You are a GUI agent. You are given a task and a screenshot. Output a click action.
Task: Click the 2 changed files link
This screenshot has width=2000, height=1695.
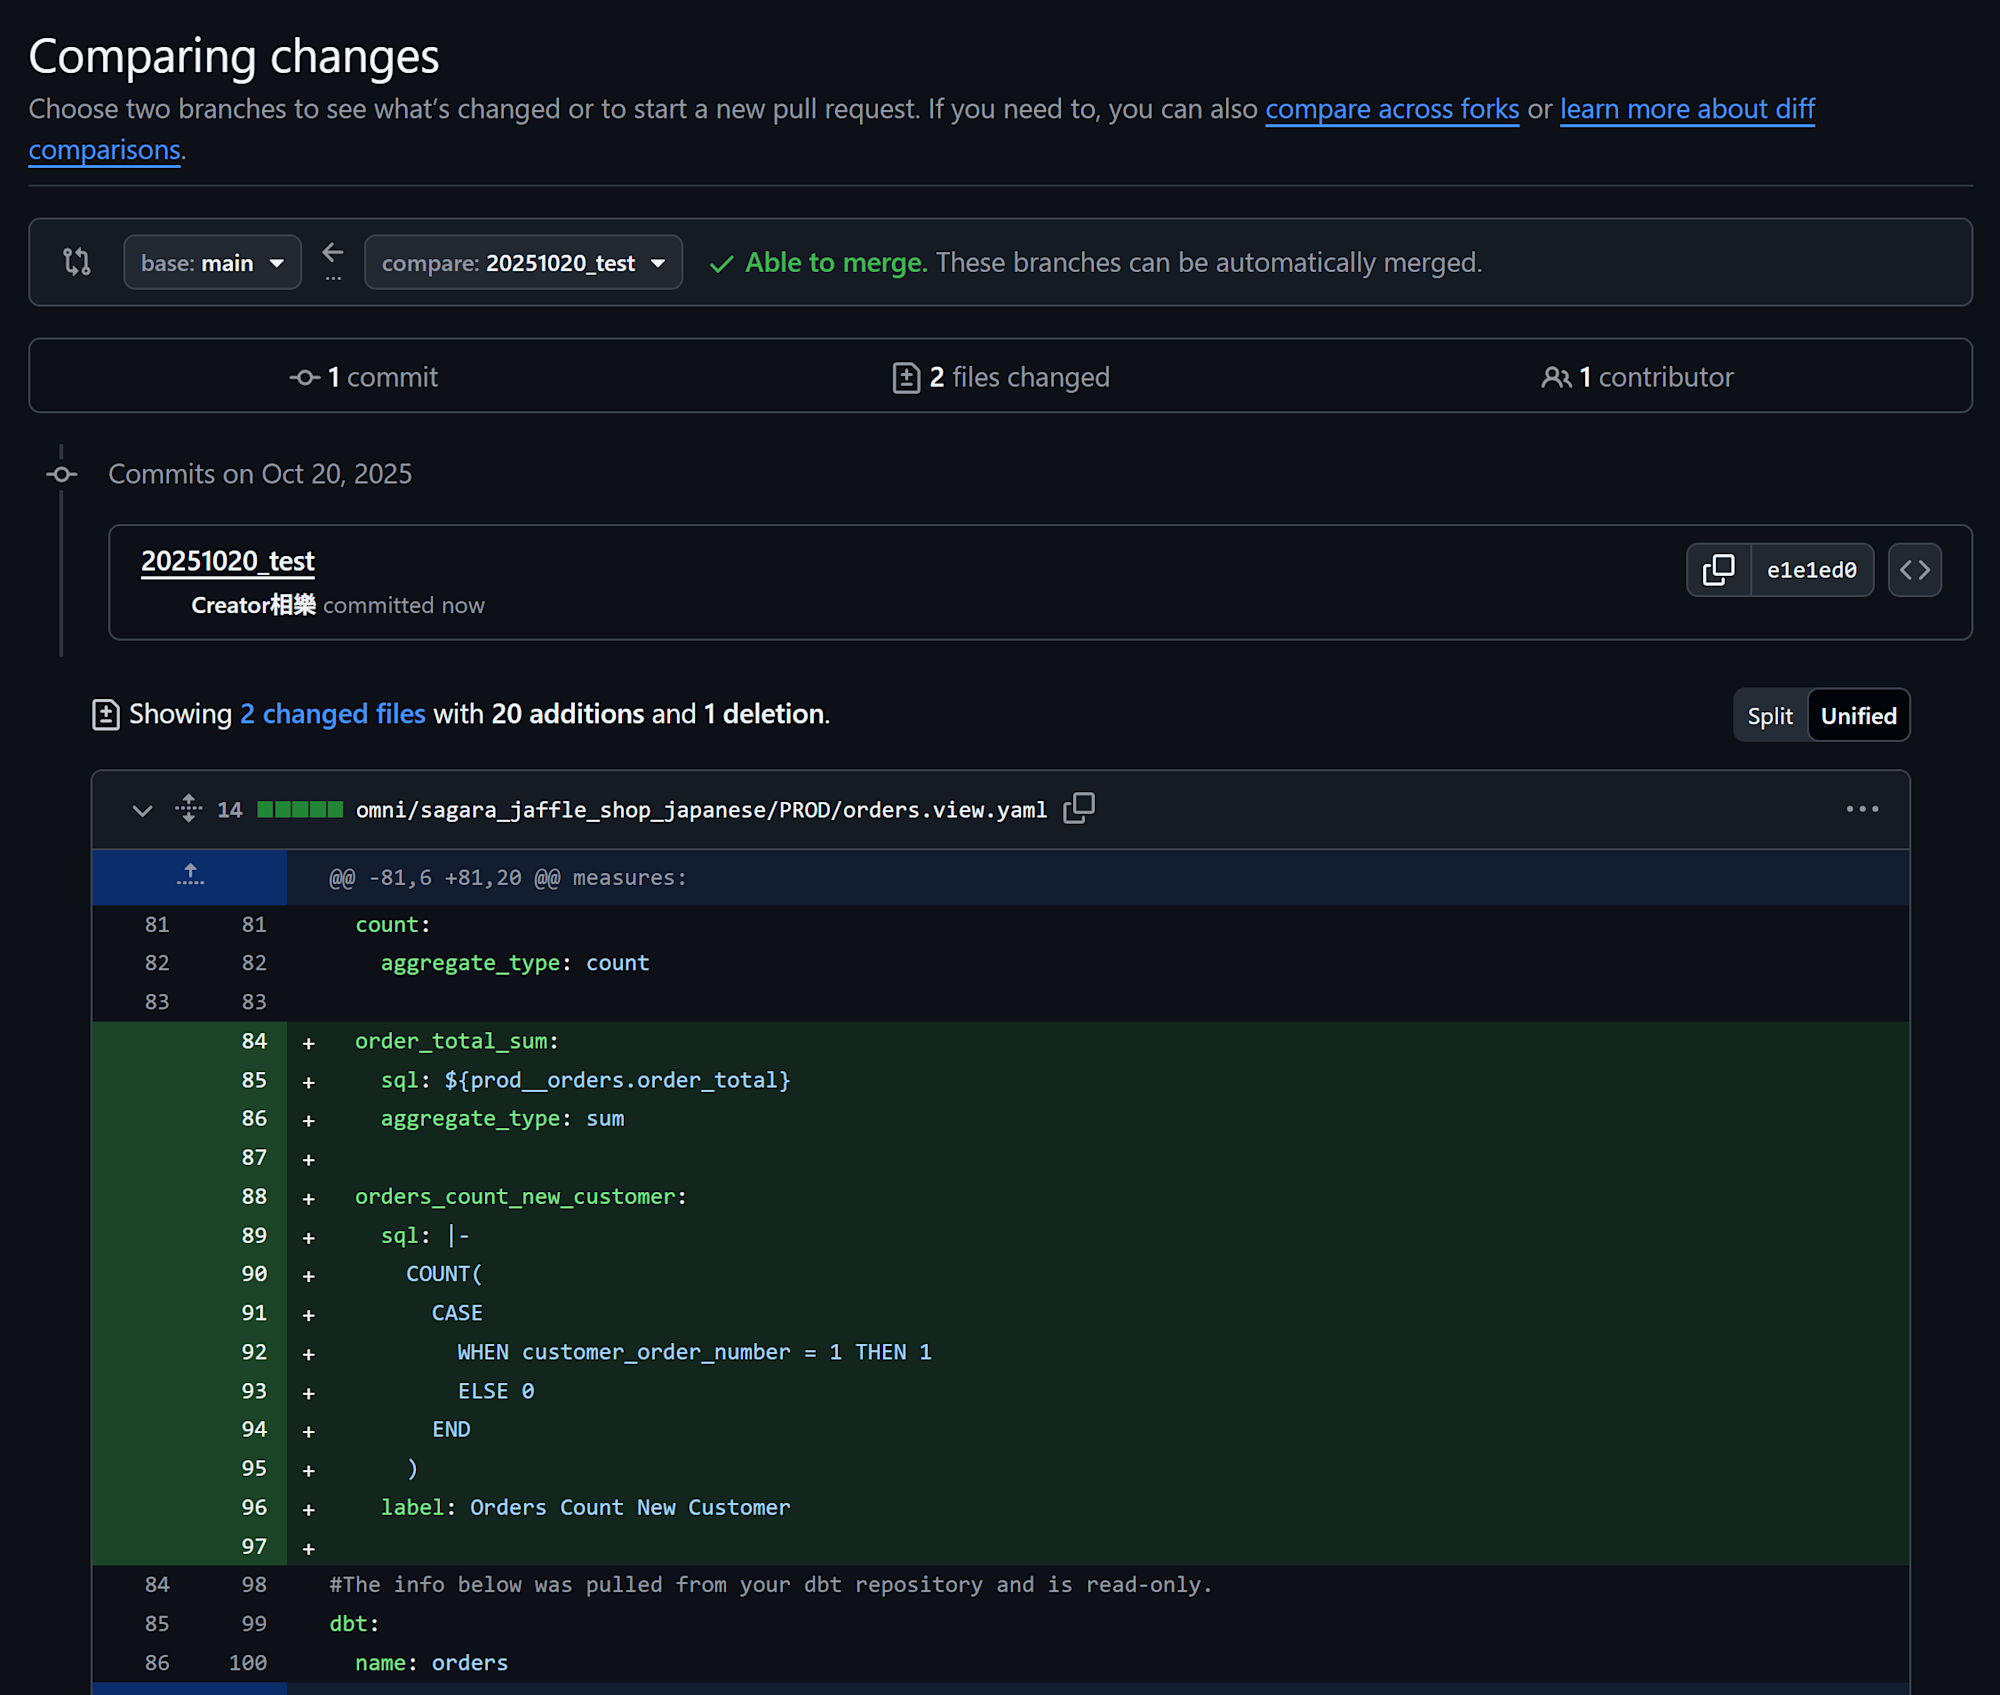[332, 714]
